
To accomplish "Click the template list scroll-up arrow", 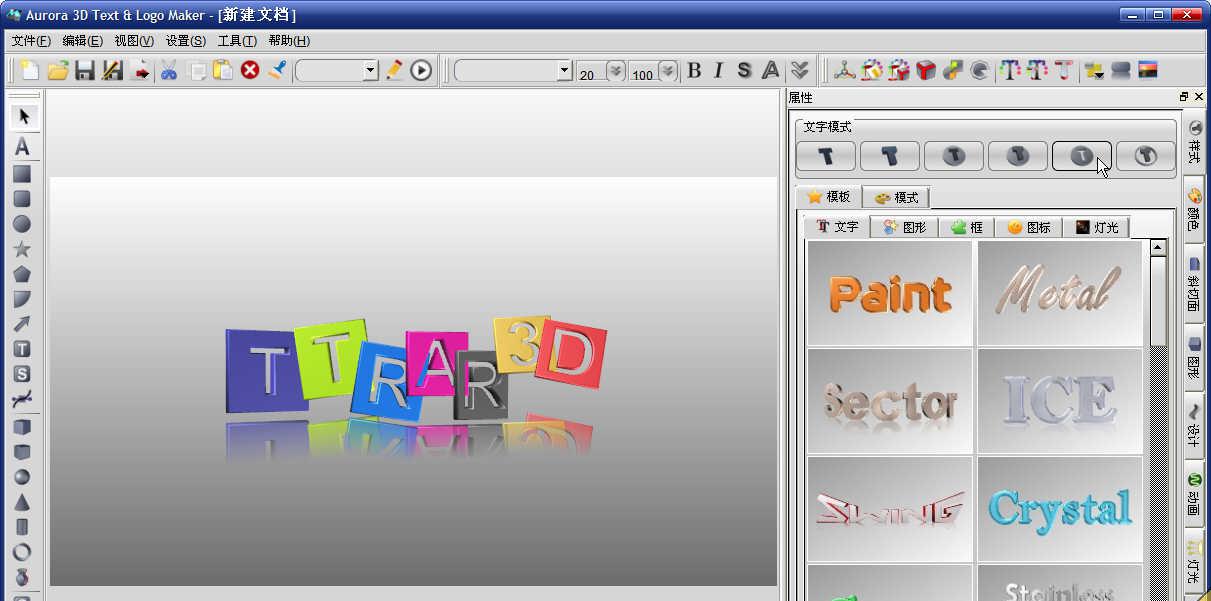I will point(1158,247).
